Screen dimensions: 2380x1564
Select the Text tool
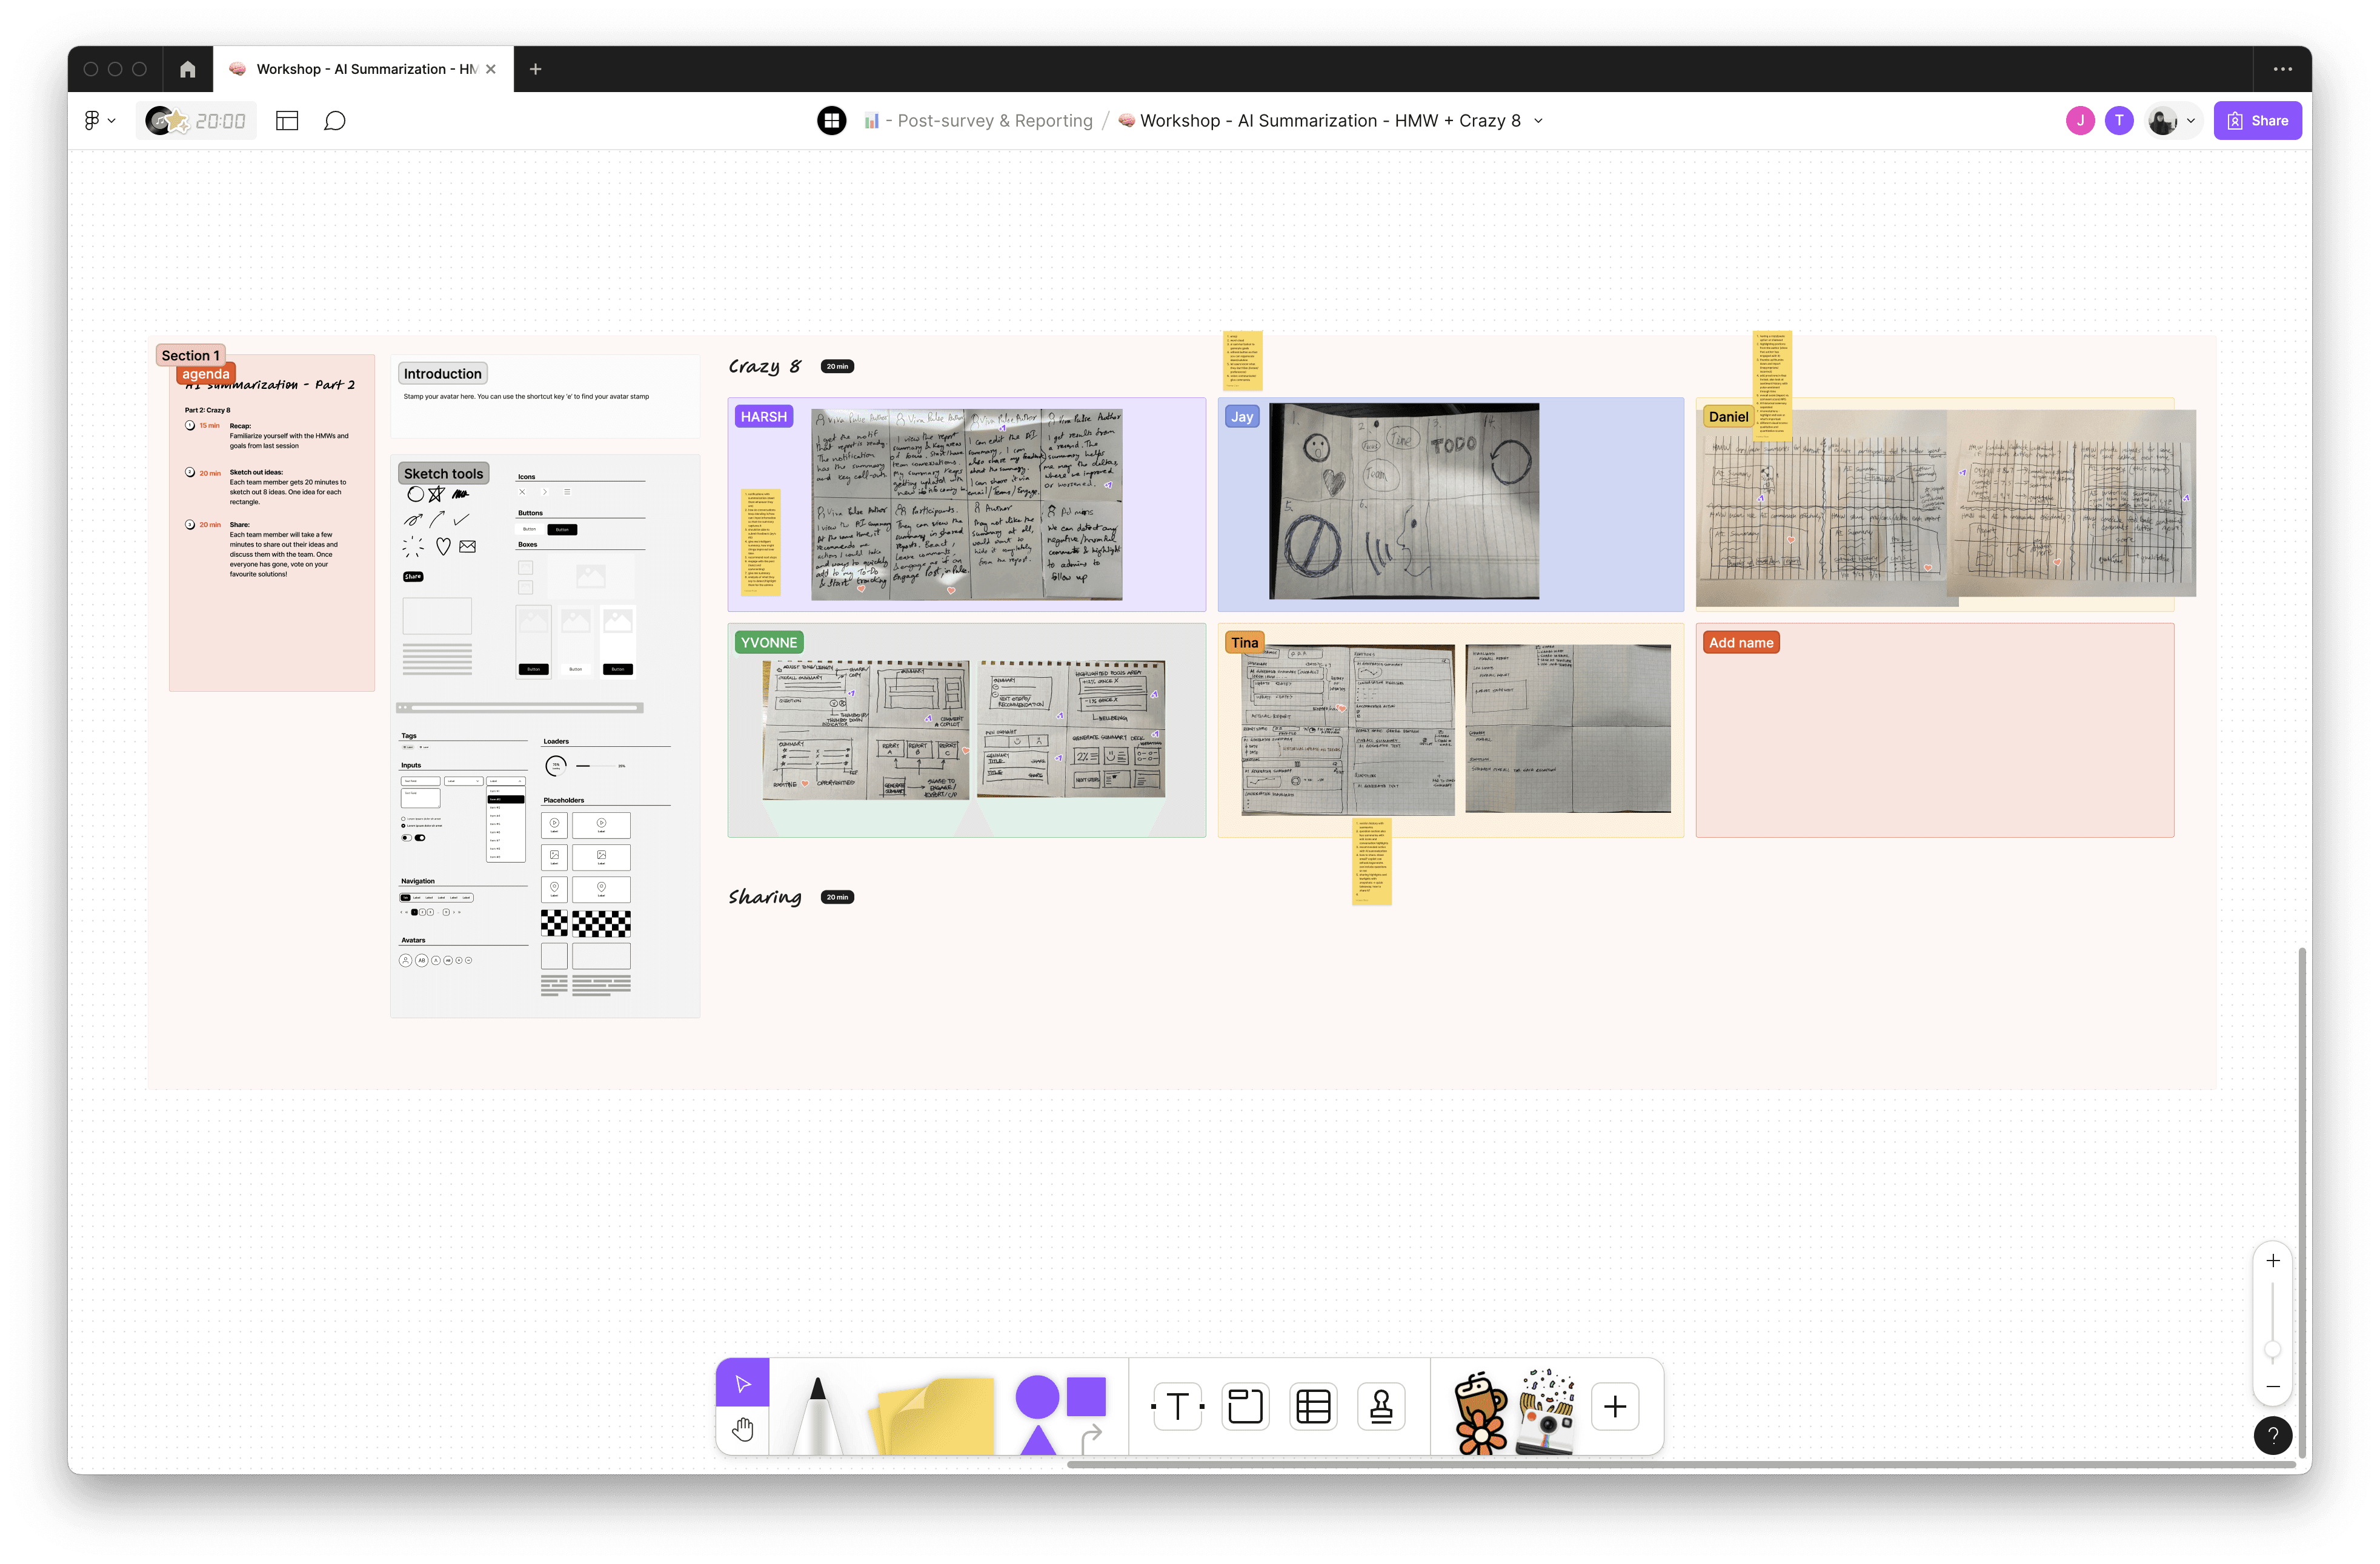pos(1177,1406)
